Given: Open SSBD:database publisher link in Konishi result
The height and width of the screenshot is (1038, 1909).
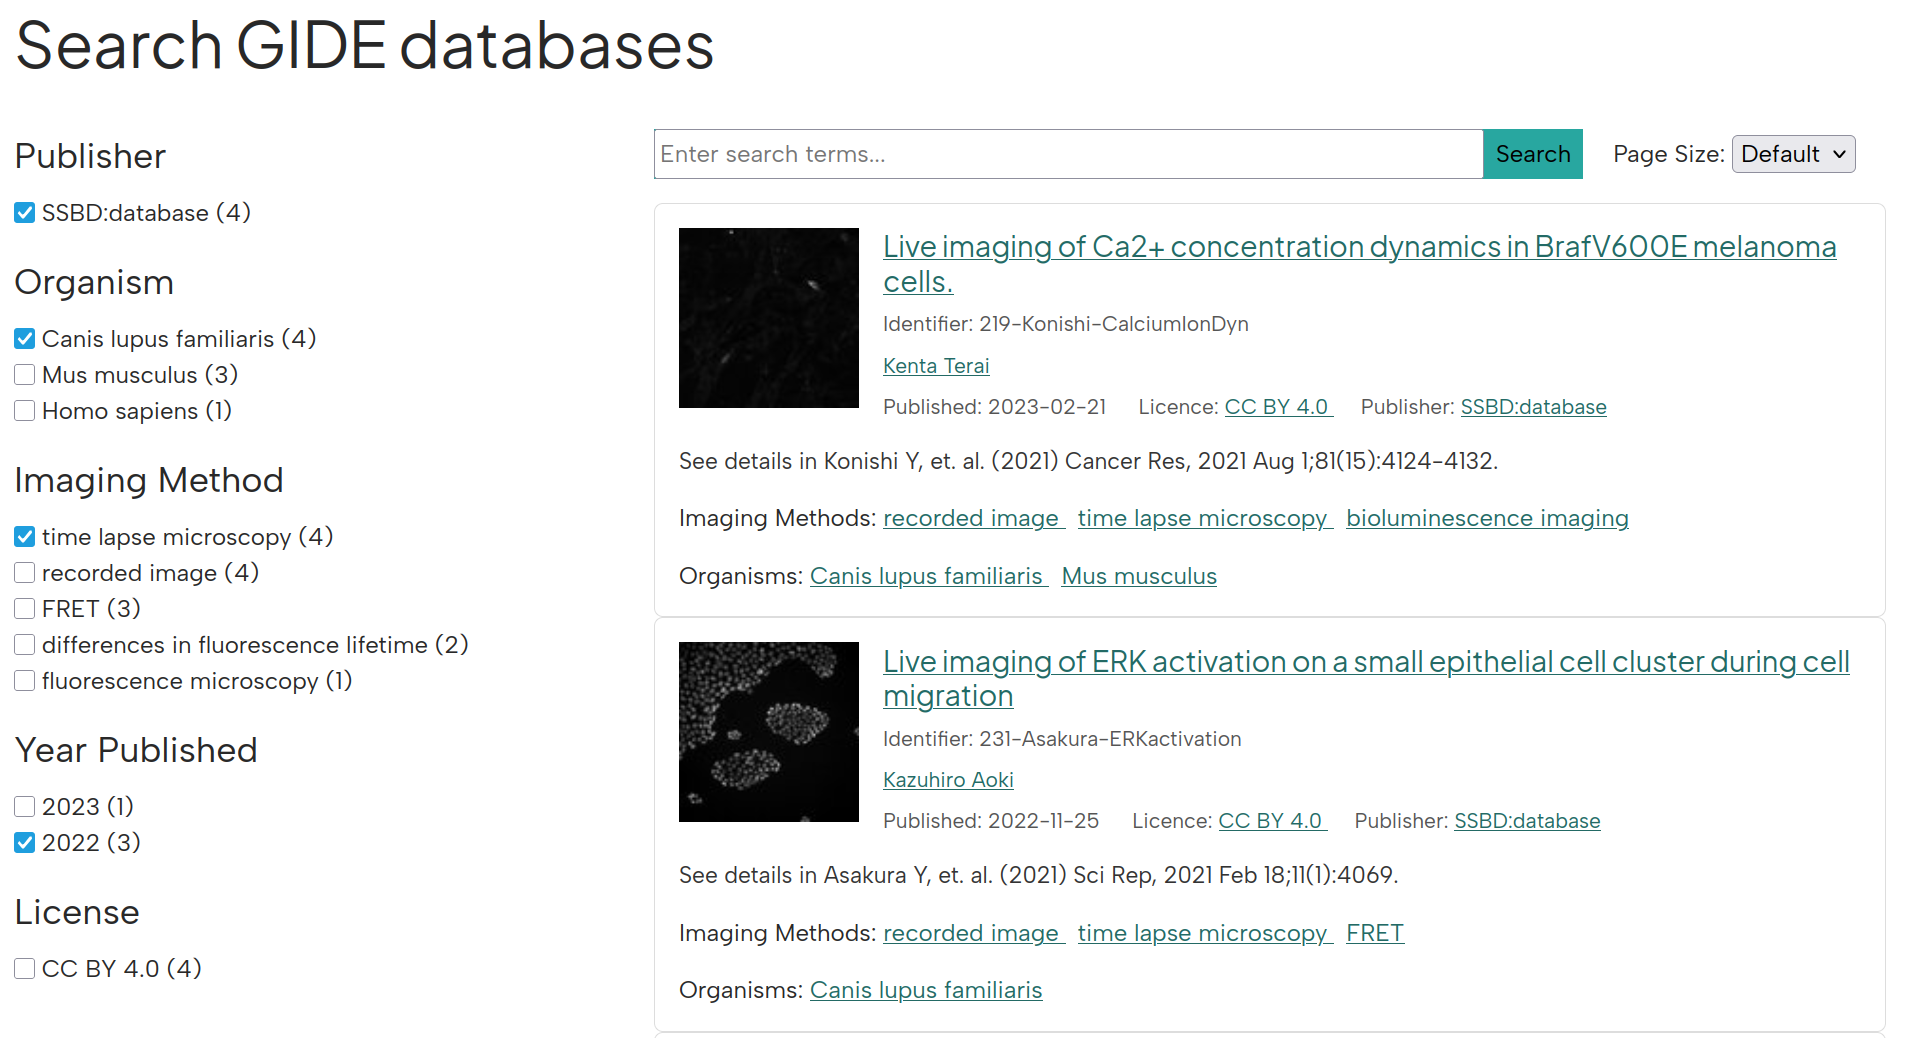Looking at the screenshot, I should pyautogui.click(x=1533, y=407).
